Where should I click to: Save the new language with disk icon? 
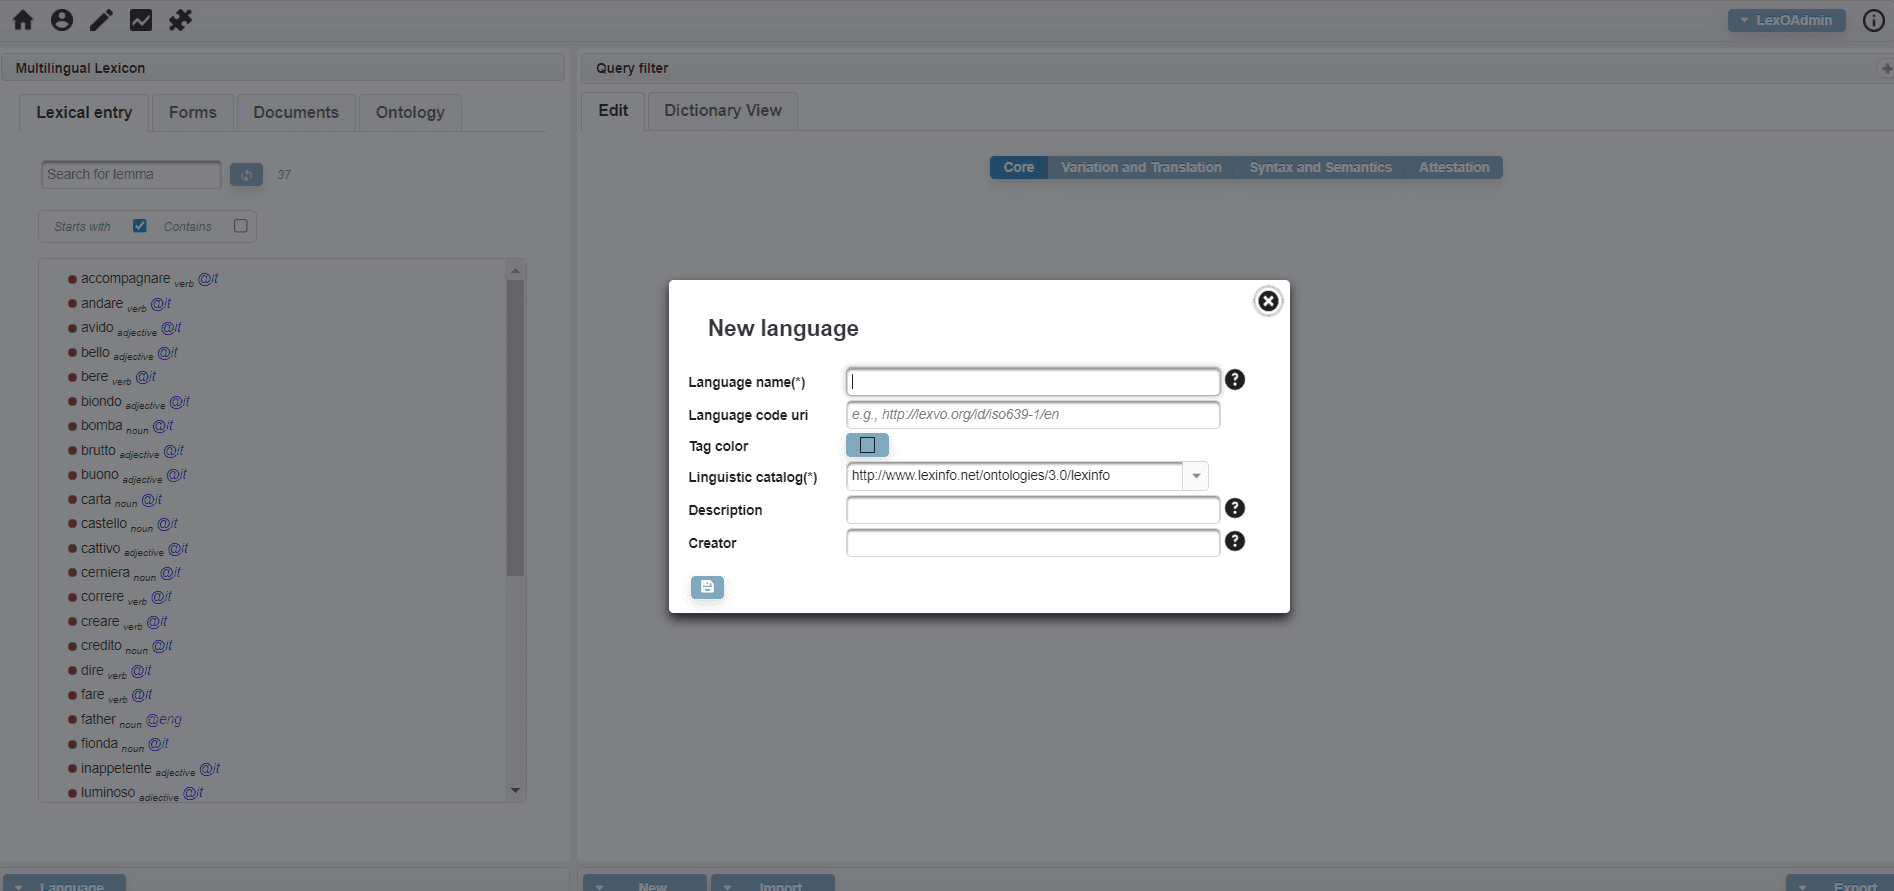pyautogui.click(x=707, y=587)
